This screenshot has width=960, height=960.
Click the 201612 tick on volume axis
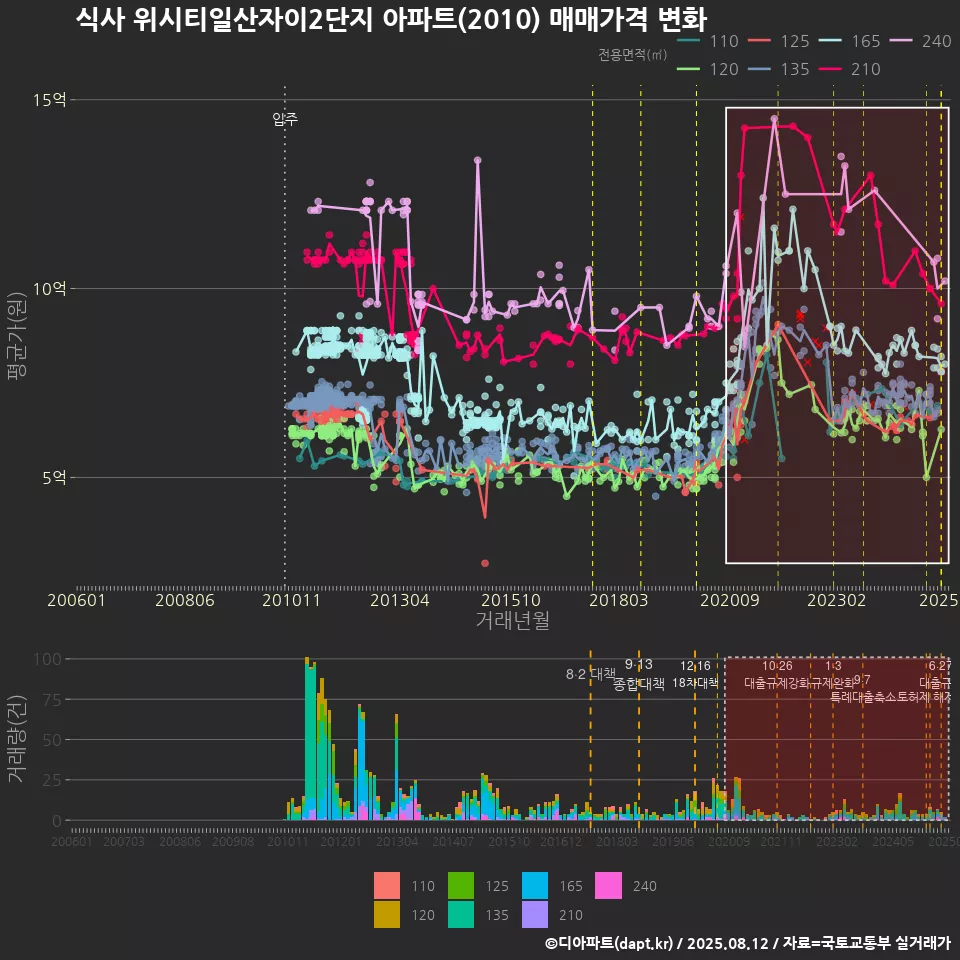tap(561, 841)
